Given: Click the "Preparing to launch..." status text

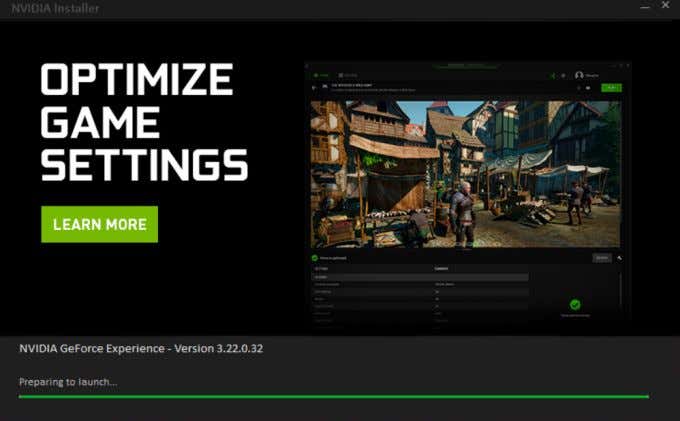Looking at the screenshot, I should [68, 382].
